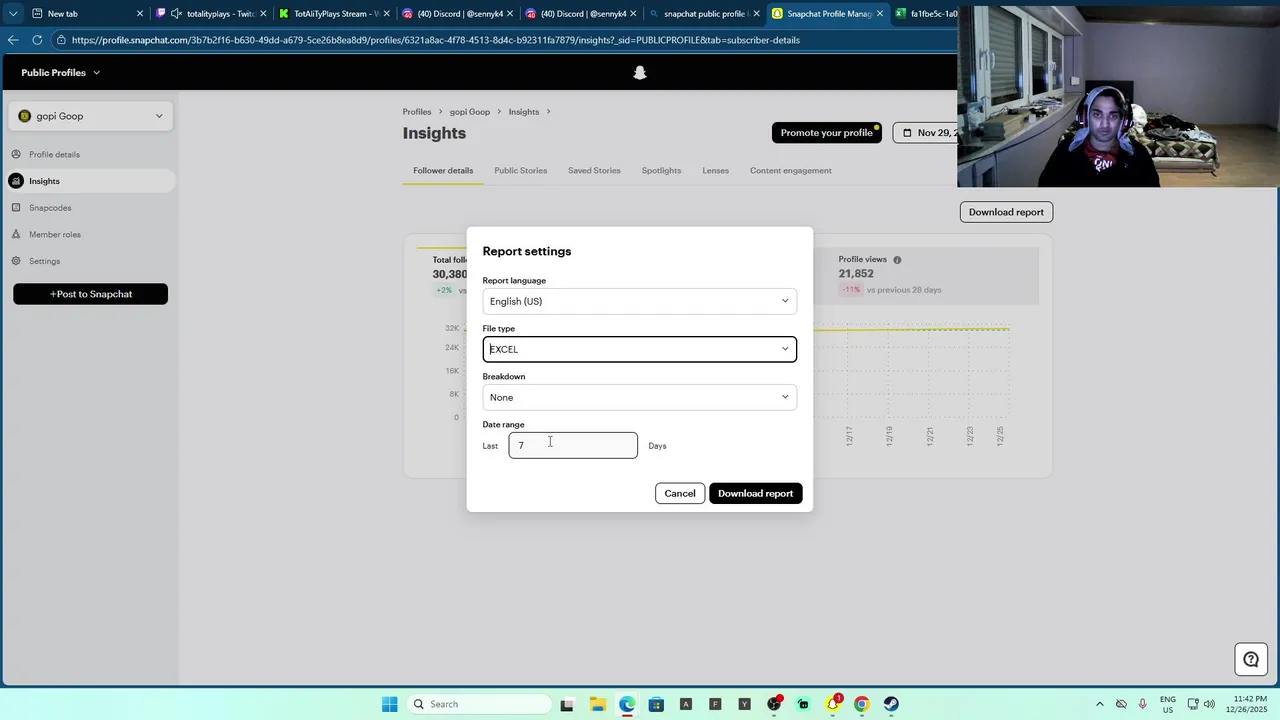
Task: Click Insights breadcrumb link
Action: [x=523, y=112]
